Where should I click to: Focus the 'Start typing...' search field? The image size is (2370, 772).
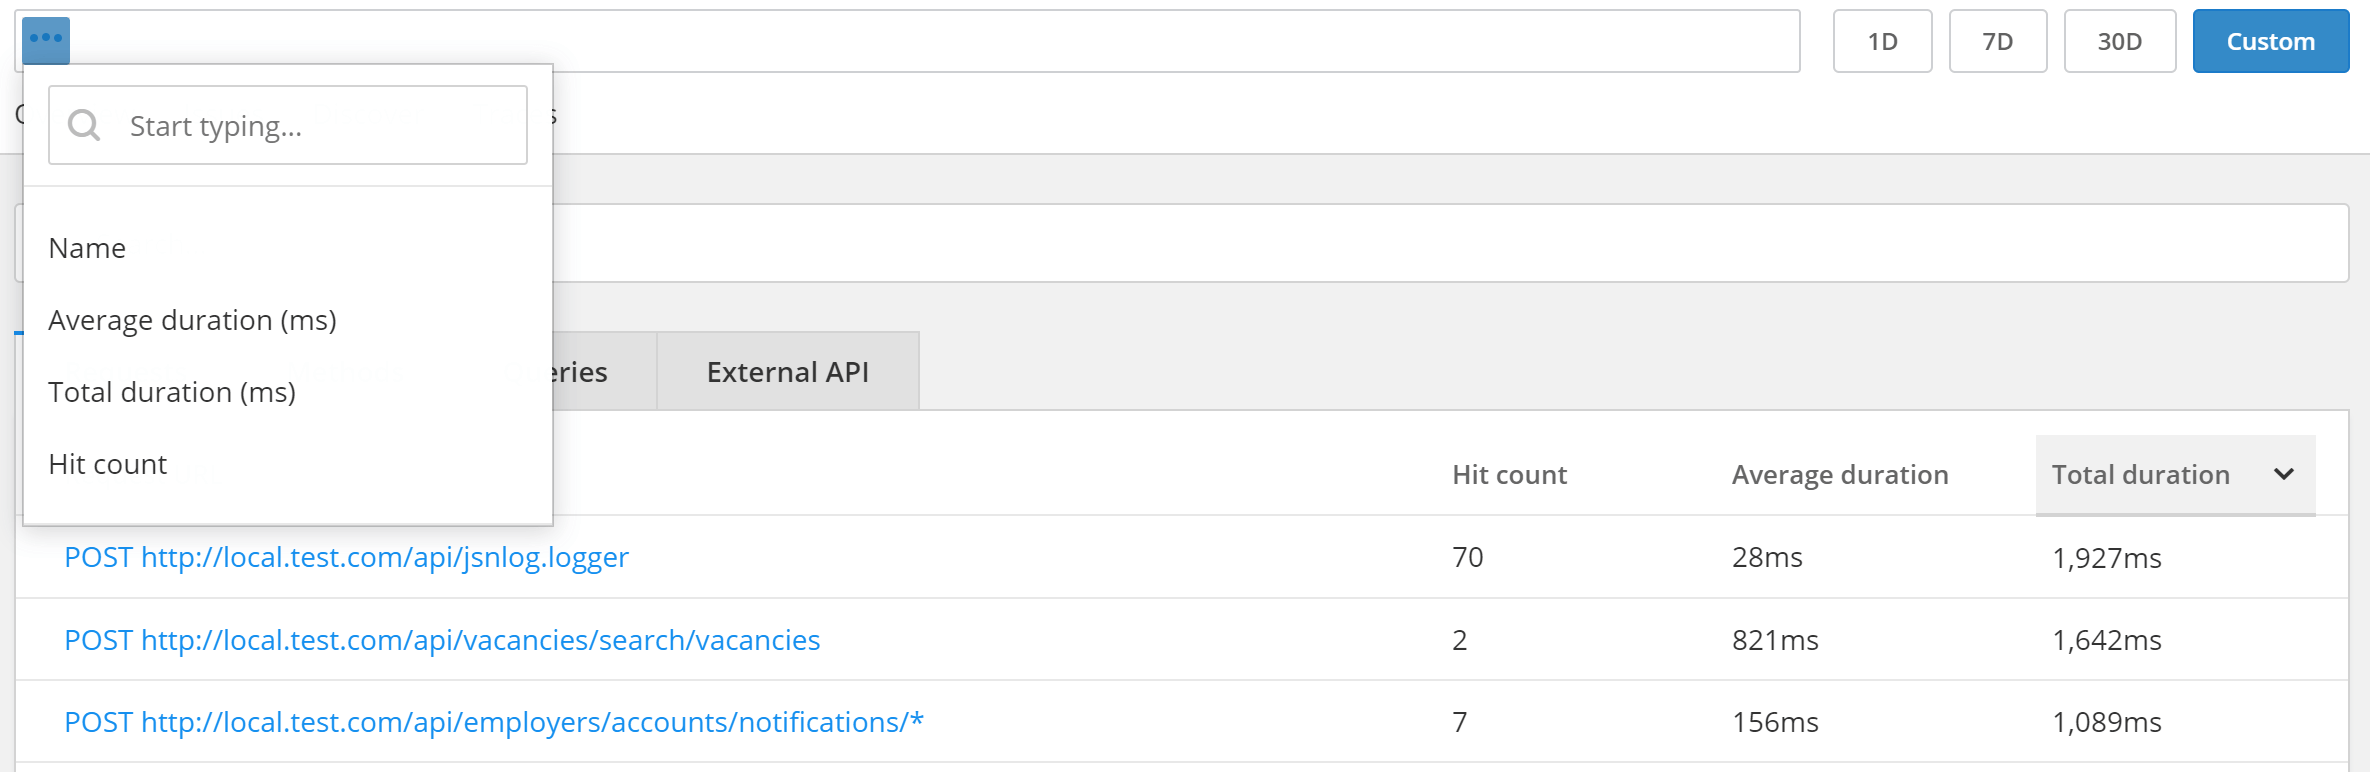point(288,125)
